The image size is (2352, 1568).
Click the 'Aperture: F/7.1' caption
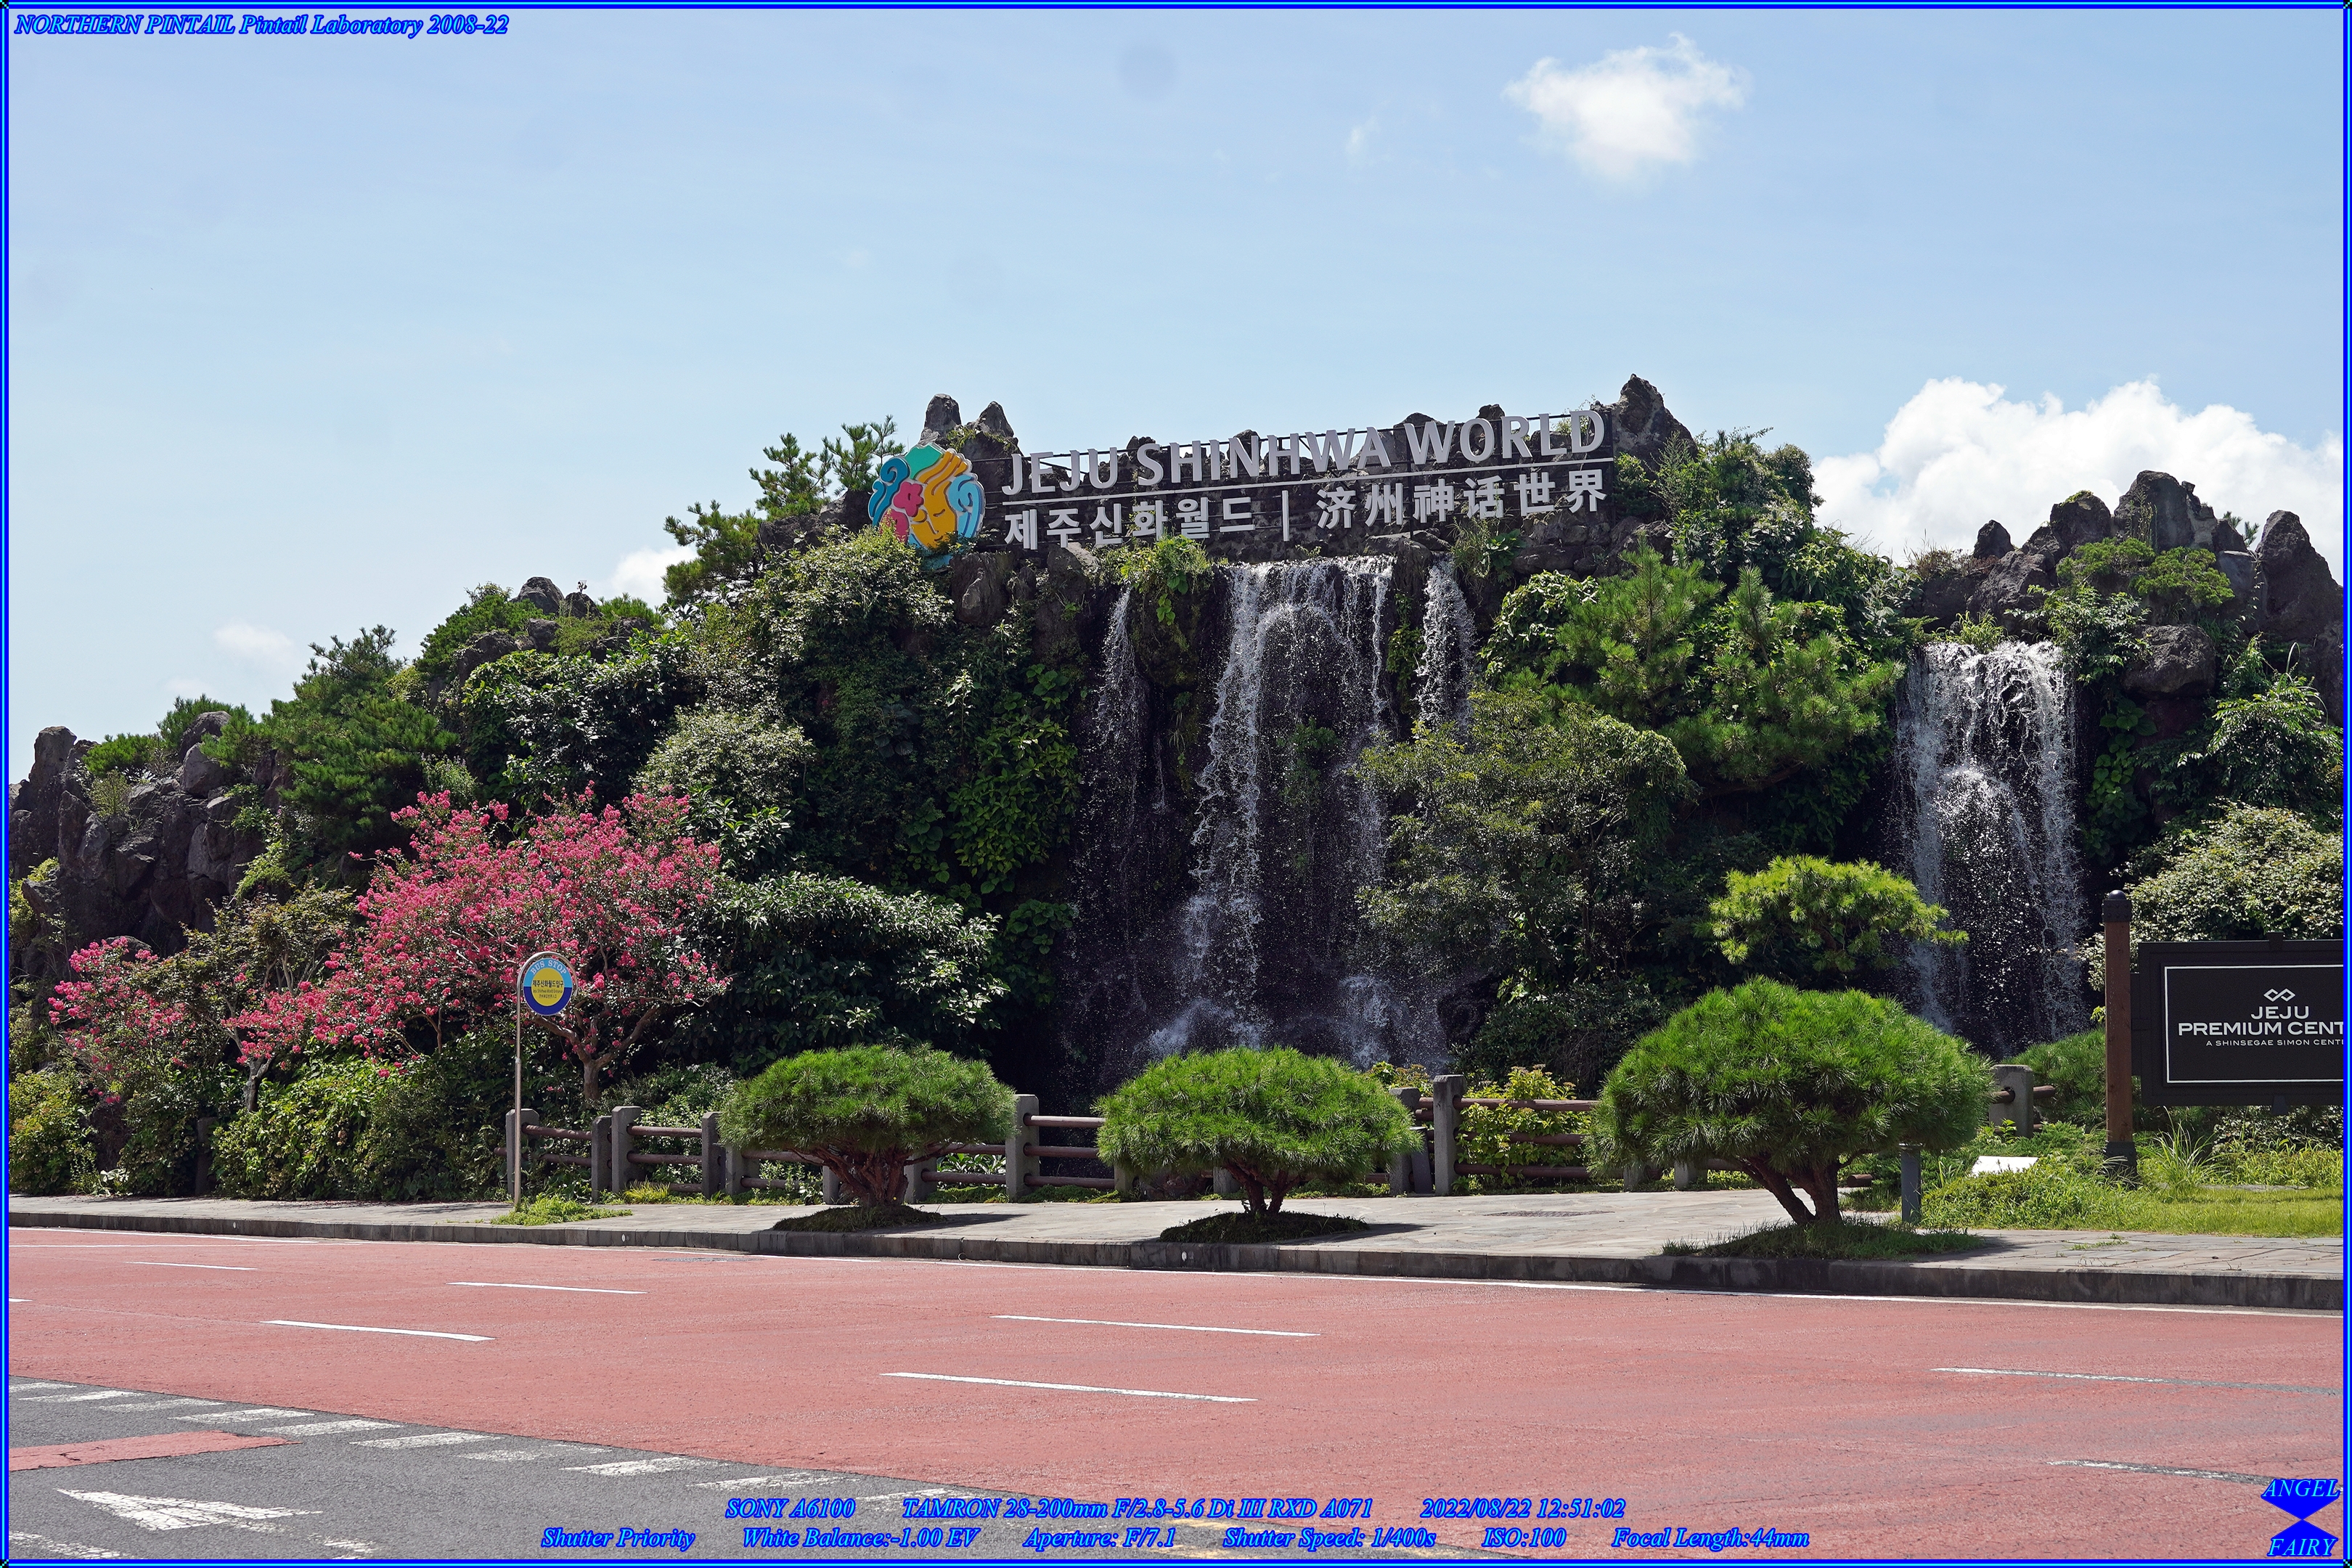(x=1099, y=1538)
